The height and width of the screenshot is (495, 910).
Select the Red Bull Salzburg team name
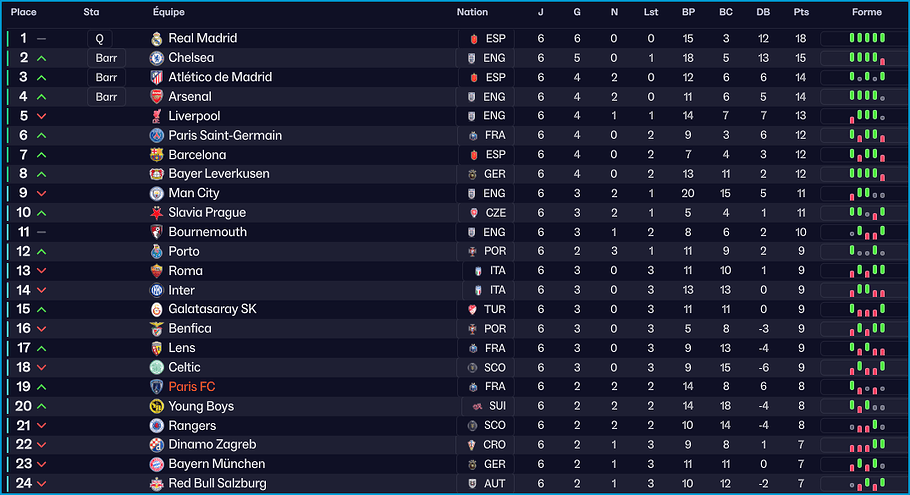point(217,484)
